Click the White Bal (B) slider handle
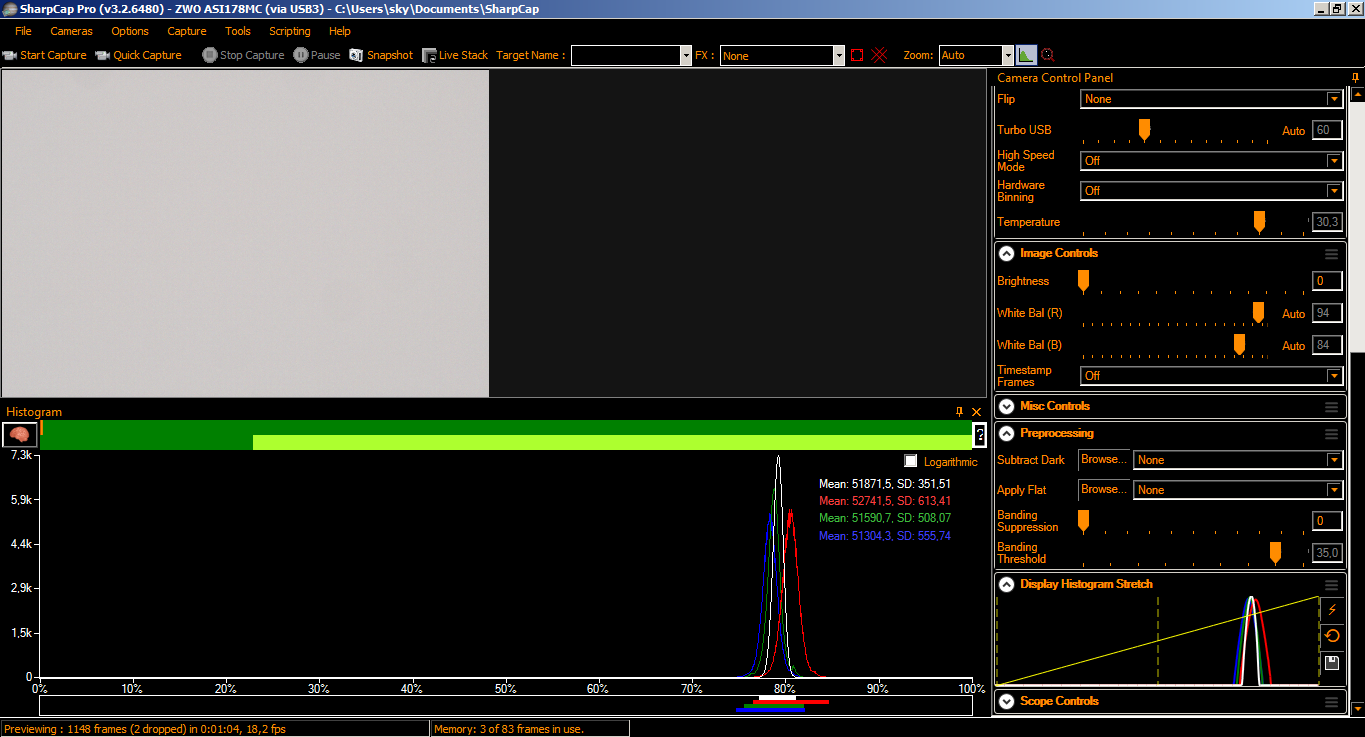This screenshot has height=737, width=1365. pos(1239,345)
